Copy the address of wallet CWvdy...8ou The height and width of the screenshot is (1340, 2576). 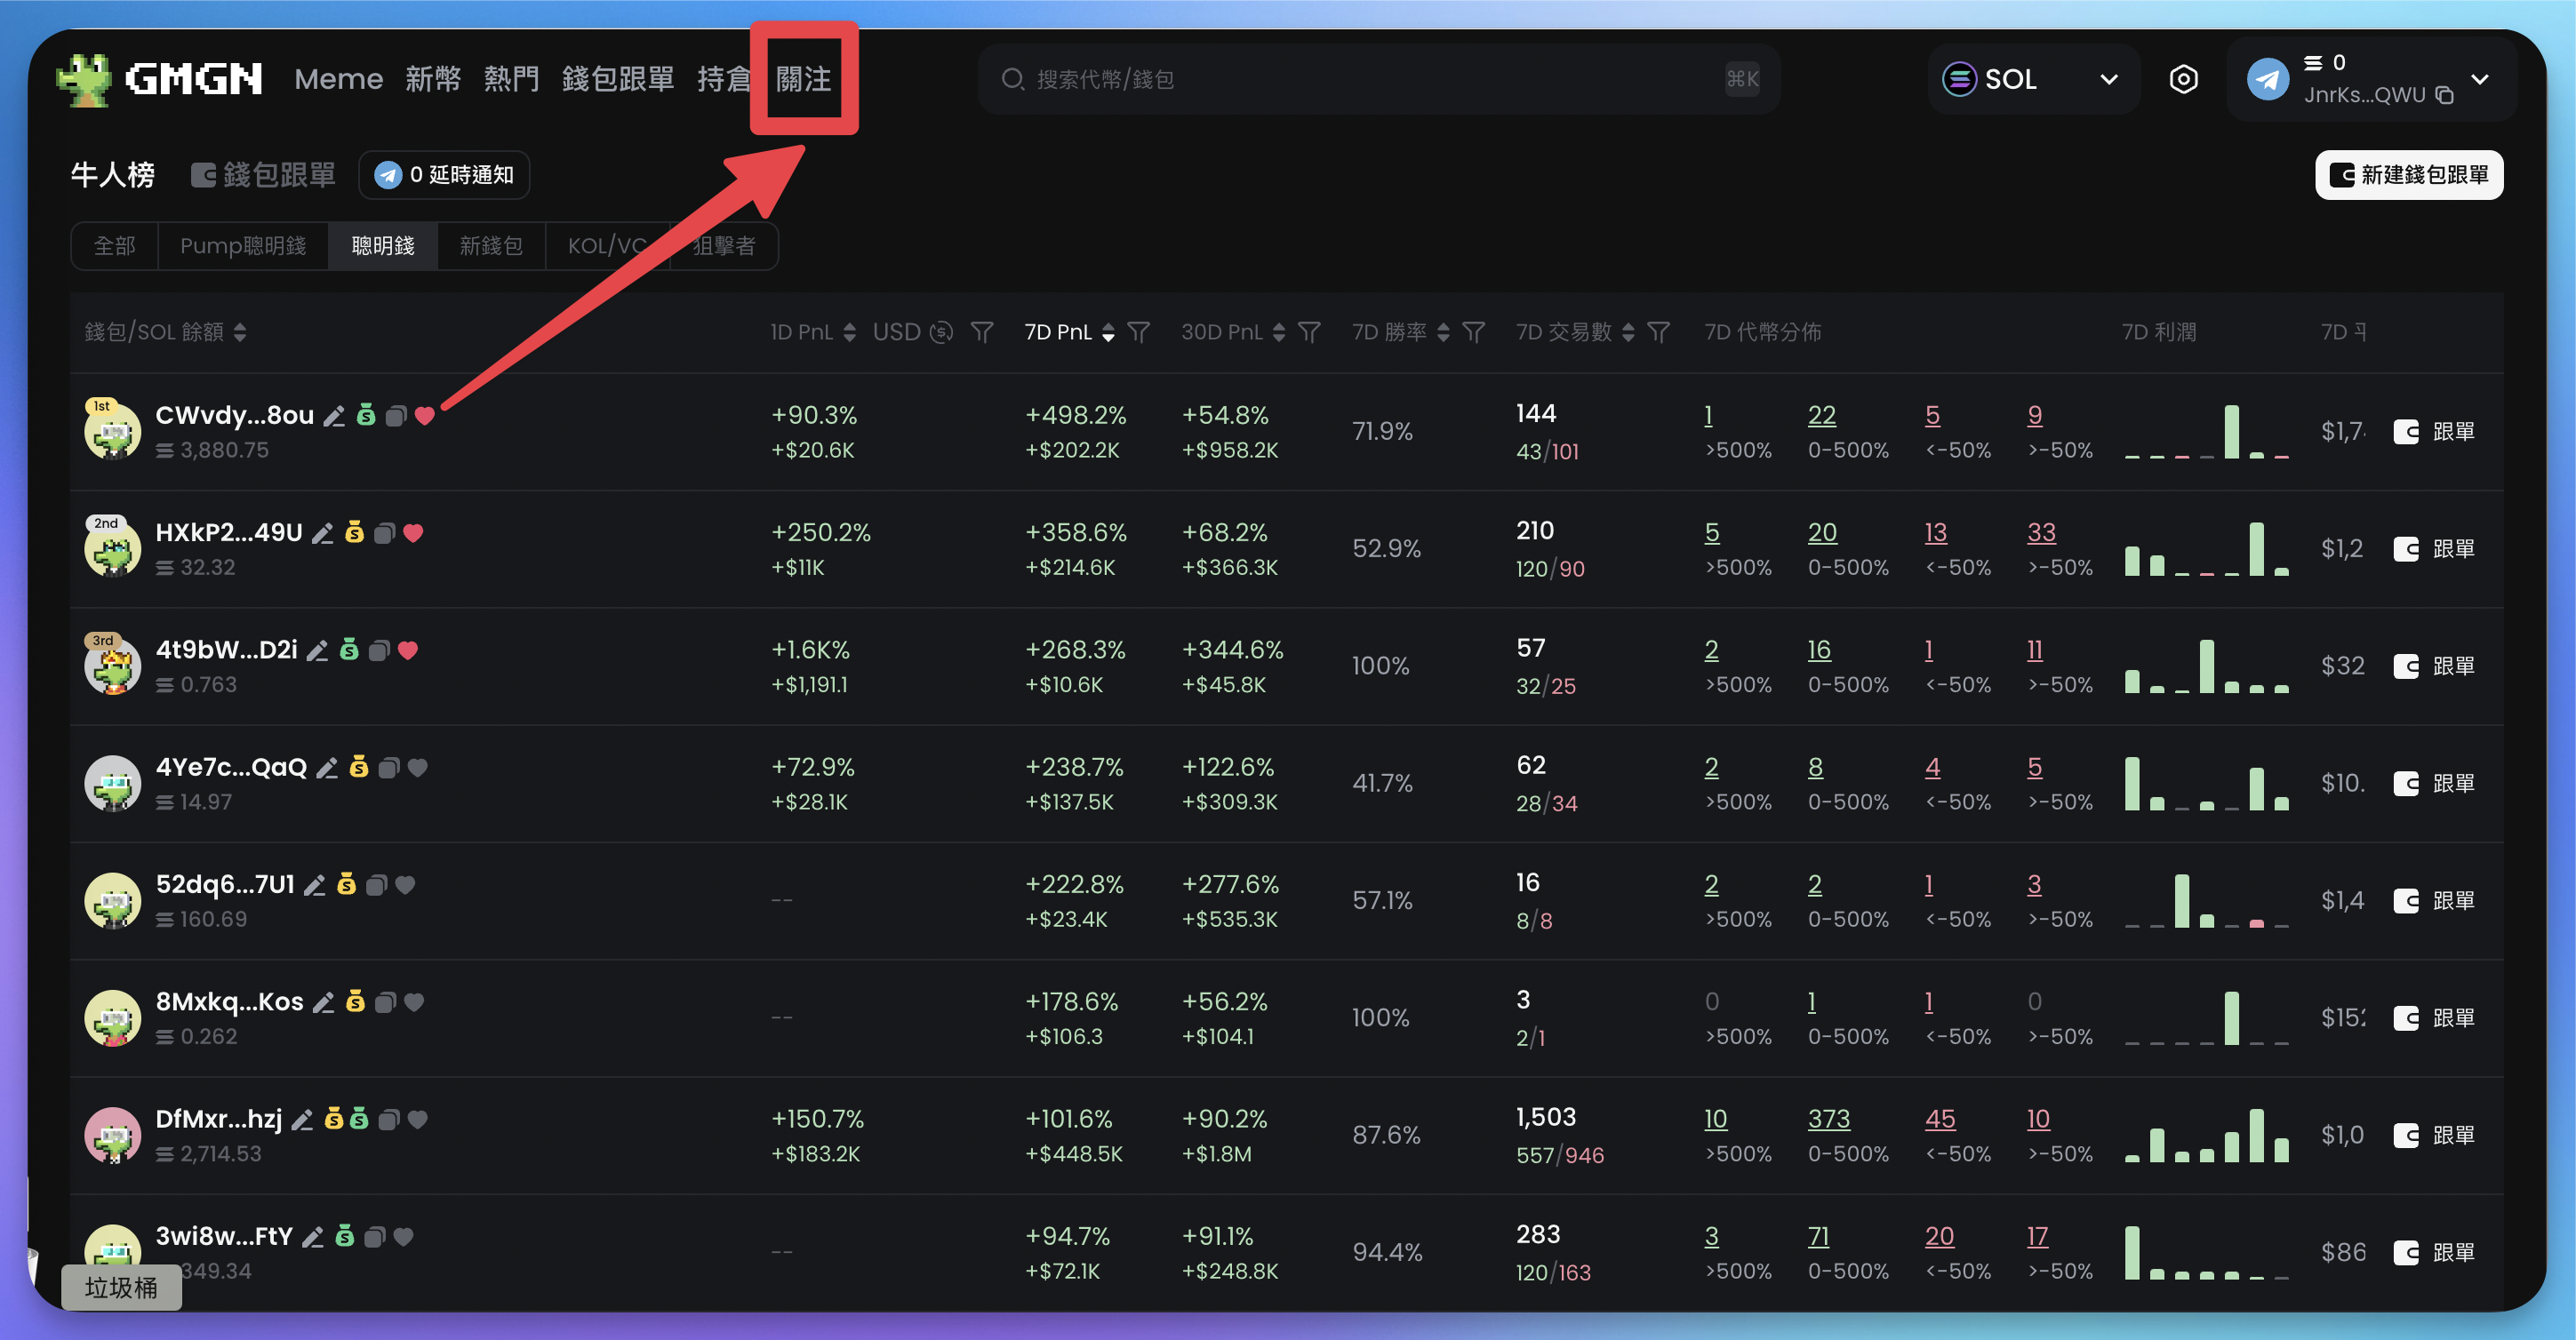tap(396, 416)
